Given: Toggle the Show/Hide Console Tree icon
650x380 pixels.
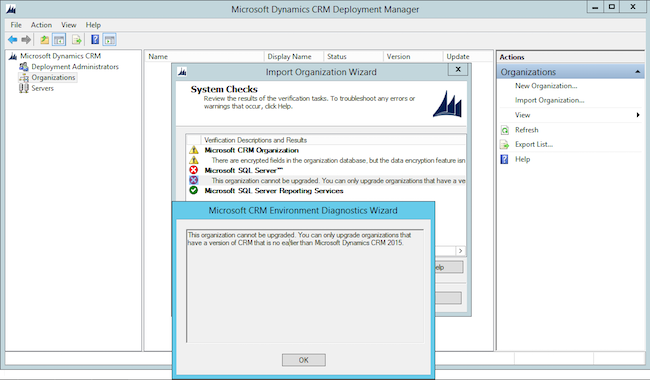Looking at the screenshot, I should coord(59,40).
